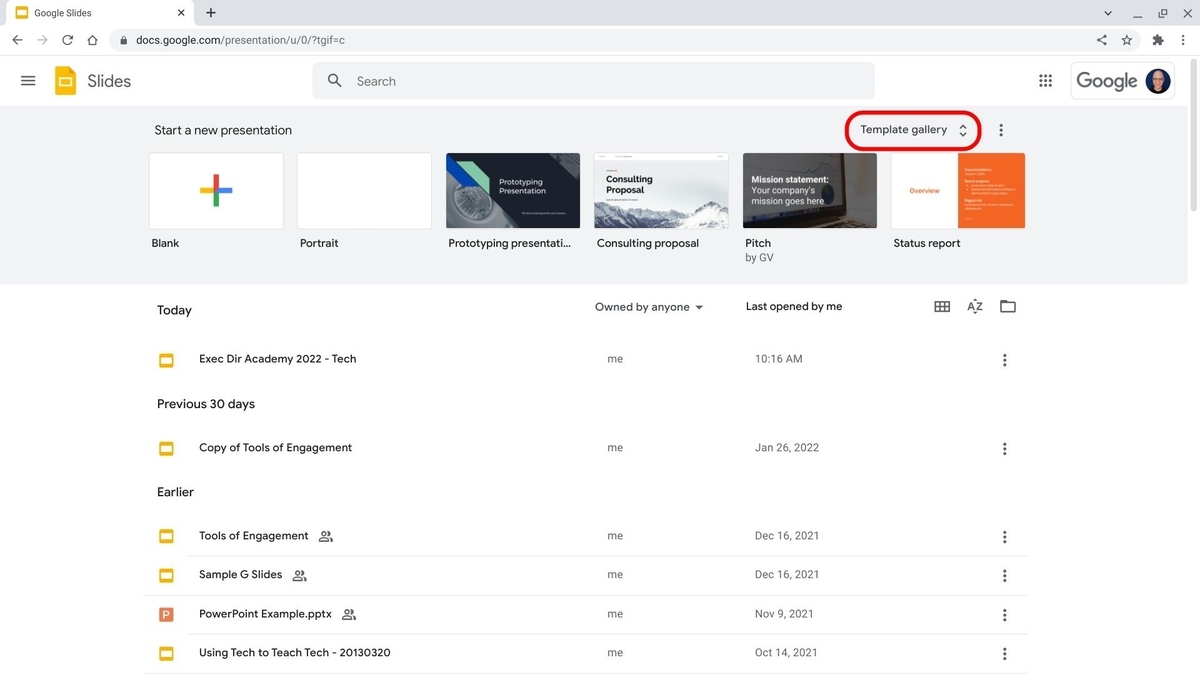Open the Google apps launcher grid icon
This screenshot has width=1200, height=675.
click(x=1045, y=80)
